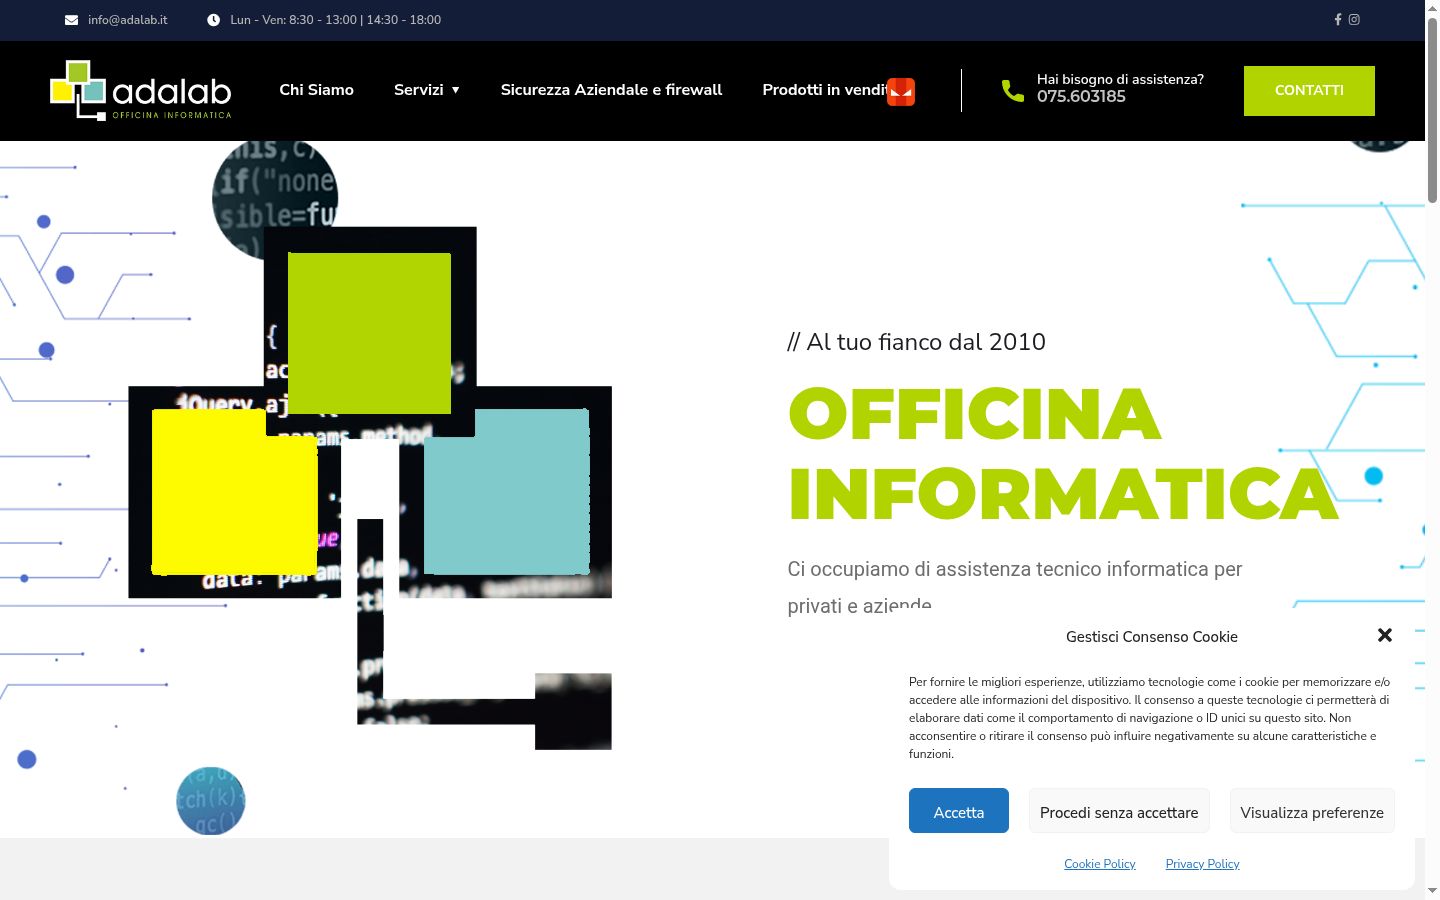Screen dimensions: 1440x900
Task: Choose Procedi senza accettare
Action: [x=1119, y=811]
